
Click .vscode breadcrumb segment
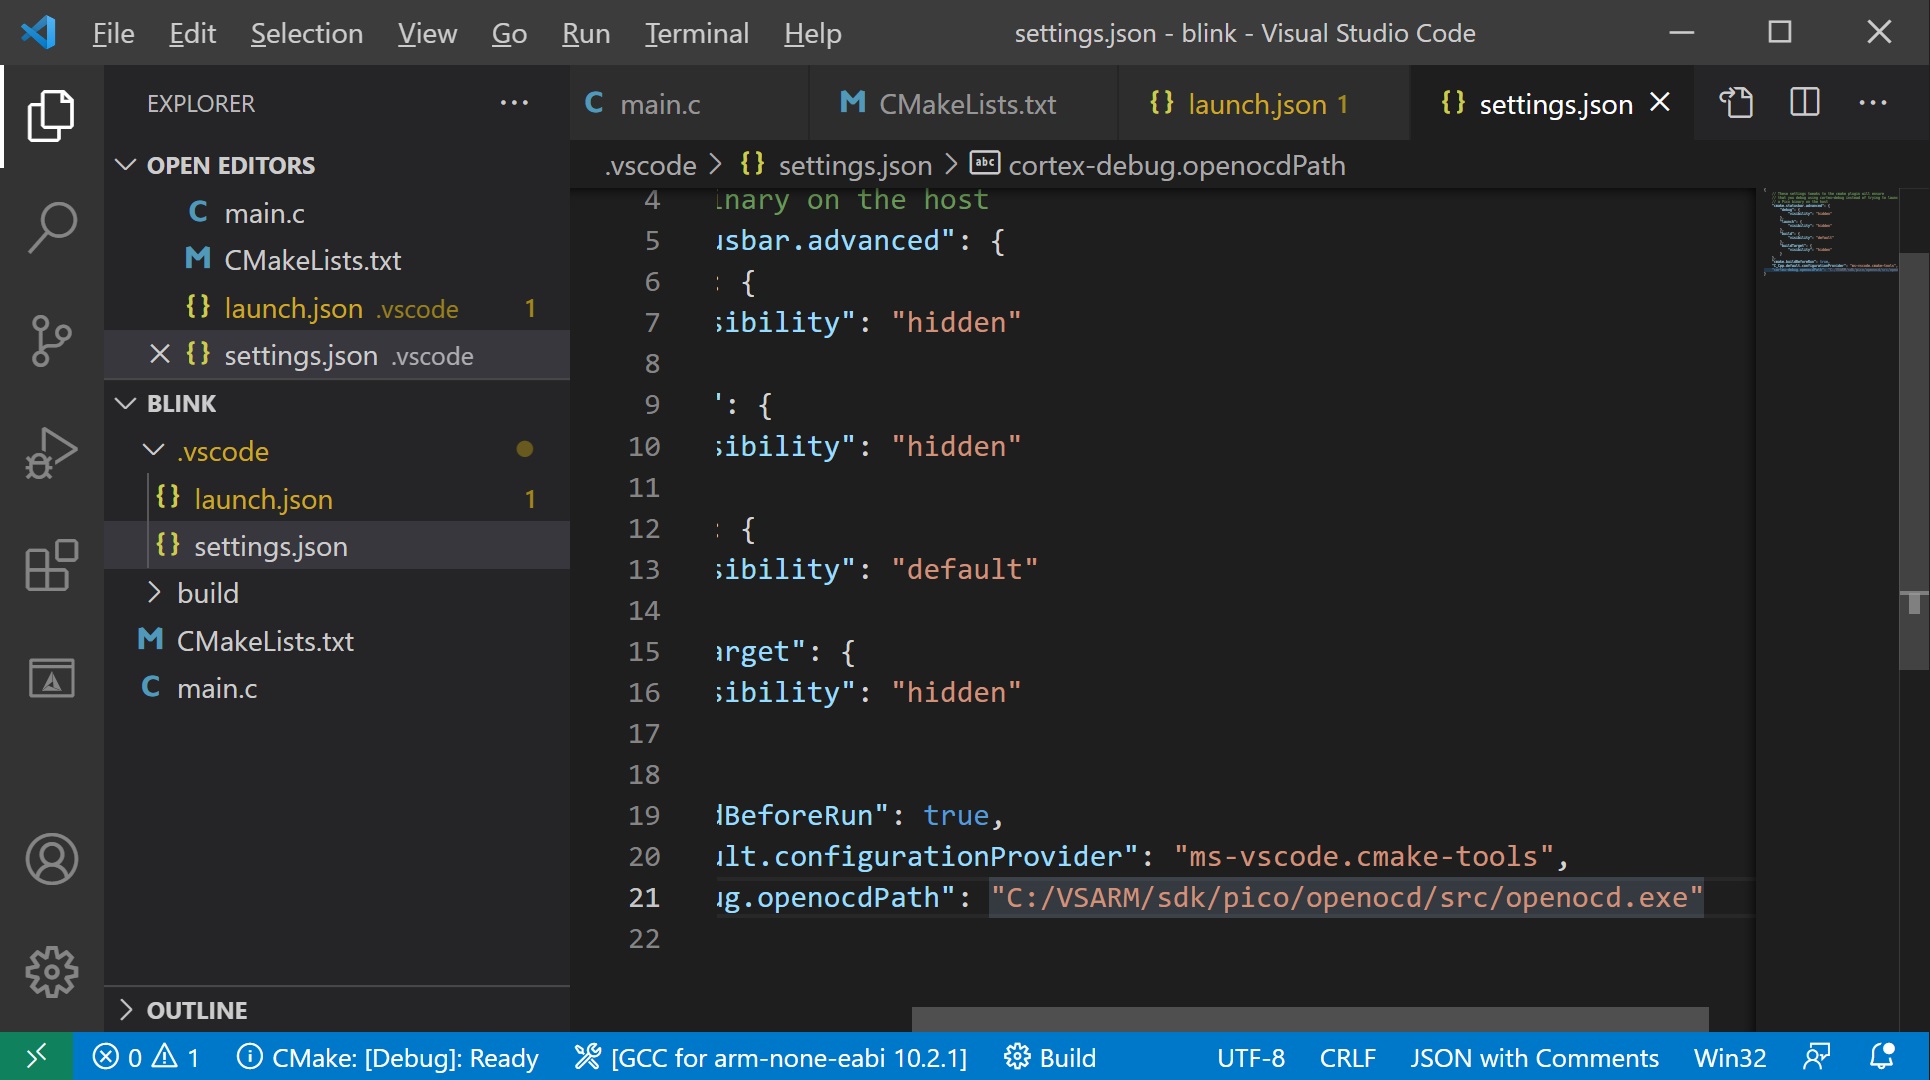coord(650,165)
